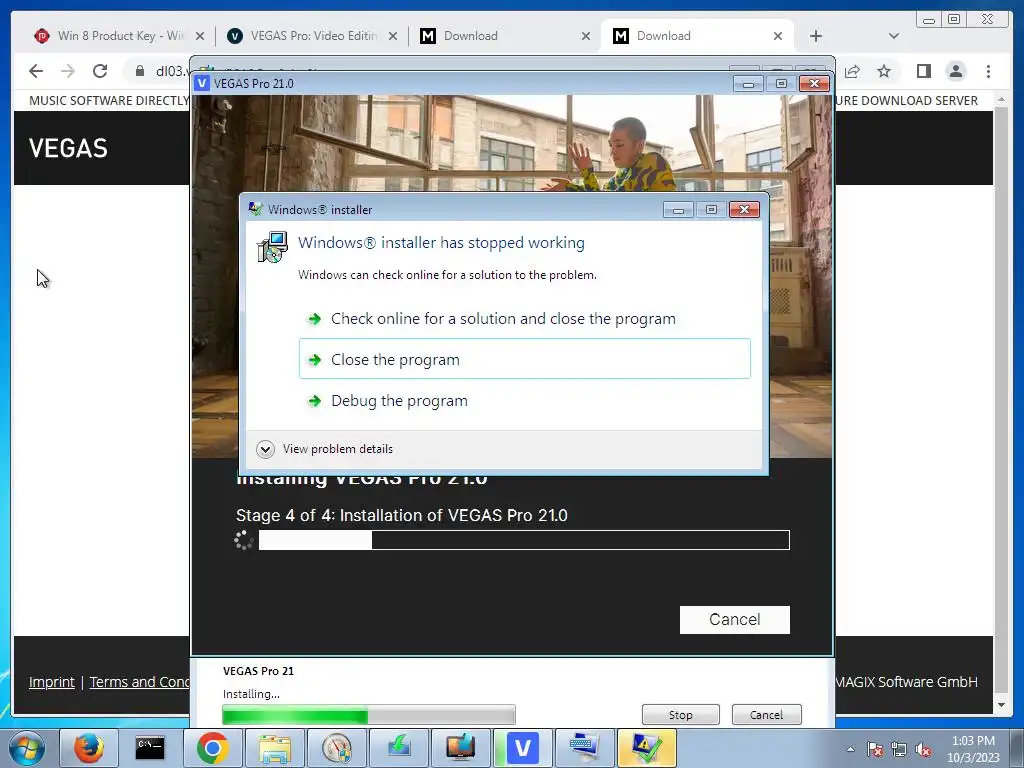Open Chrome three-dot menu
The width and height of the screenshot is (1024, 768).
coord(989,71)
